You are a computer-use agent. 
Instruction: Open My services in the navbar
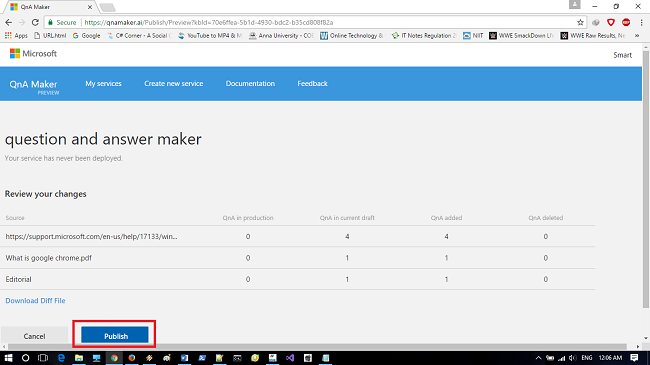point(103,83)
